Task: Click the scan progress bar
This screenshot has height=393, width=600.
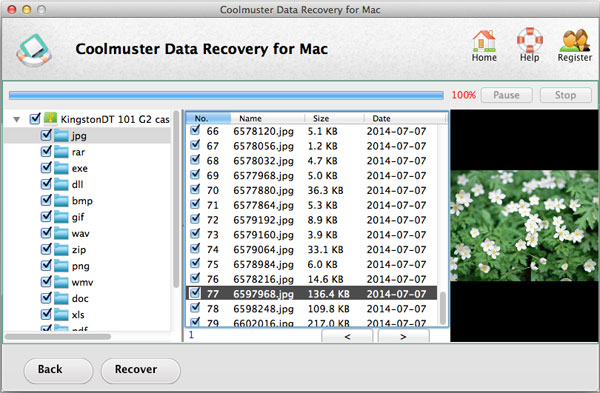Action: (226, 95)
